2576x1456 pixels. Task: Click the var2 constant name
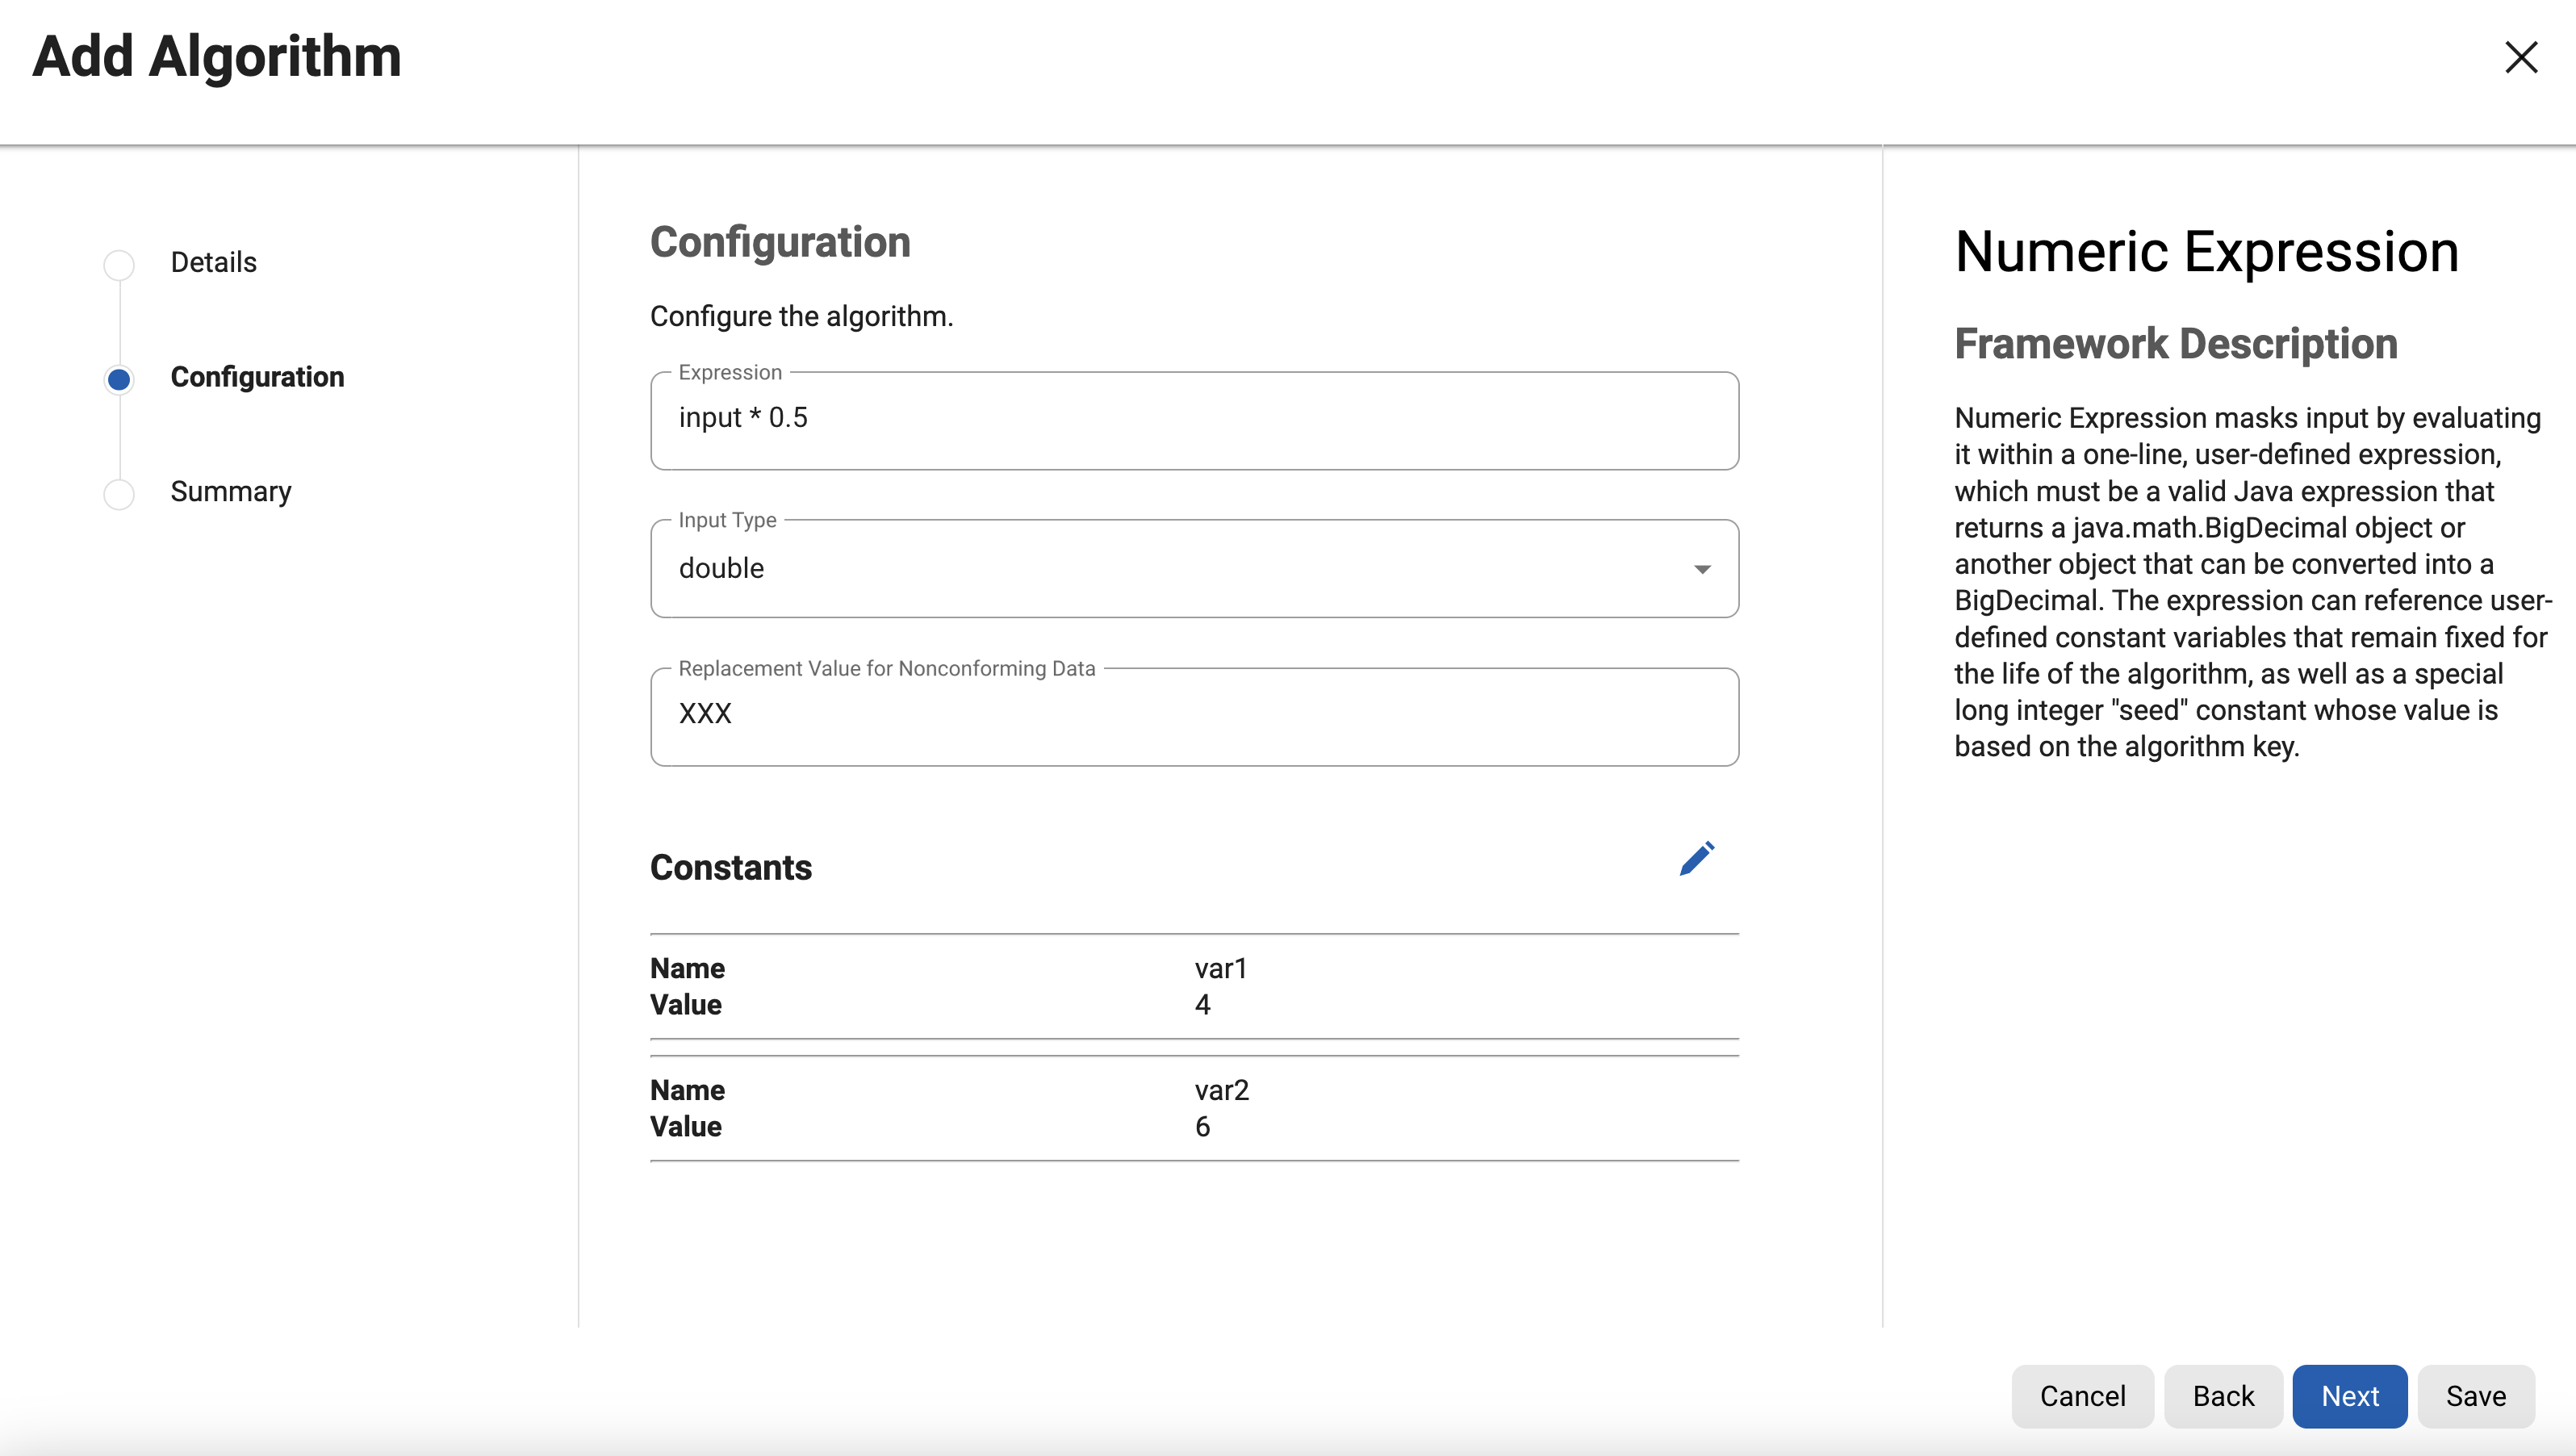[1221, 1090]
